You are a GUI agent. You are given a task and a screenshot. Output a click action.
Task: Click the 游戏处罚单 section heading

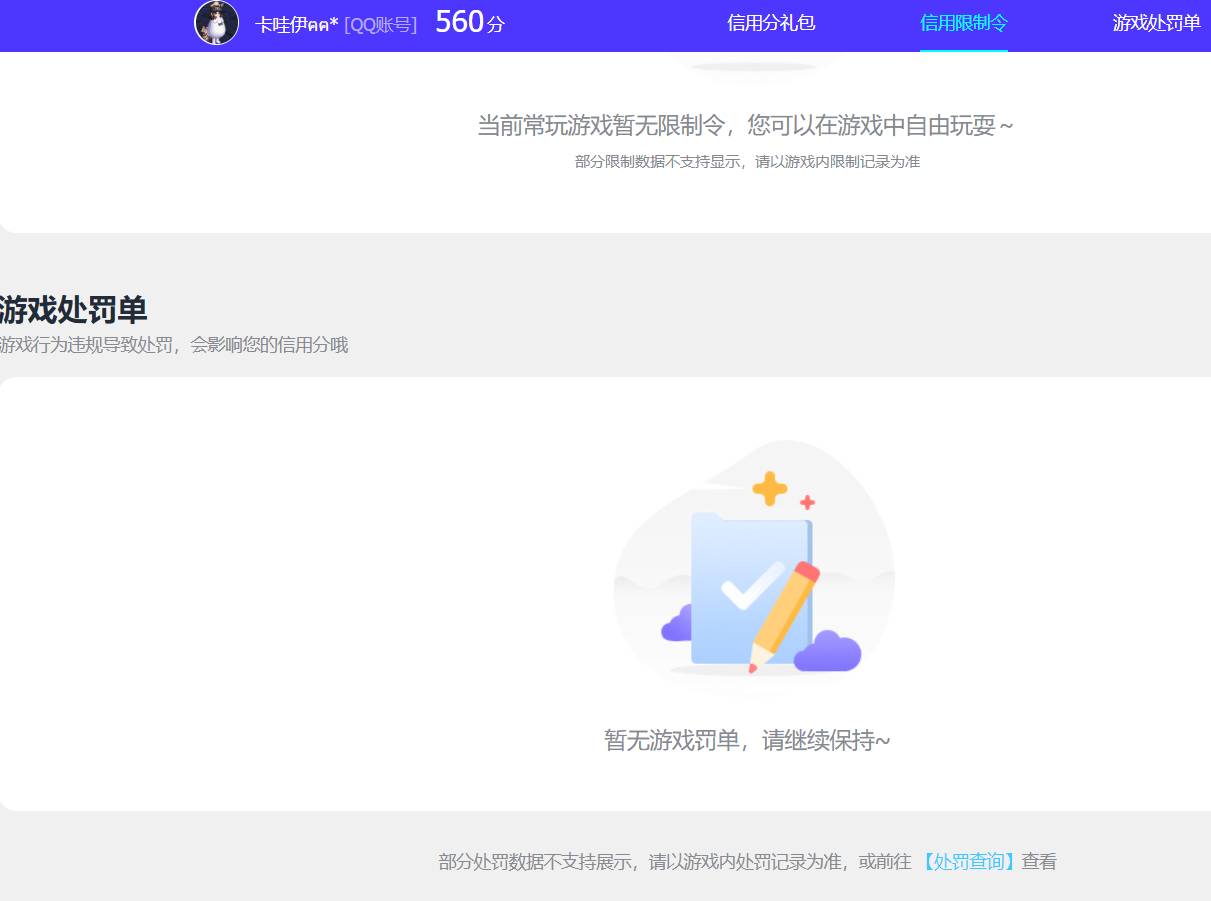point(73,310)
